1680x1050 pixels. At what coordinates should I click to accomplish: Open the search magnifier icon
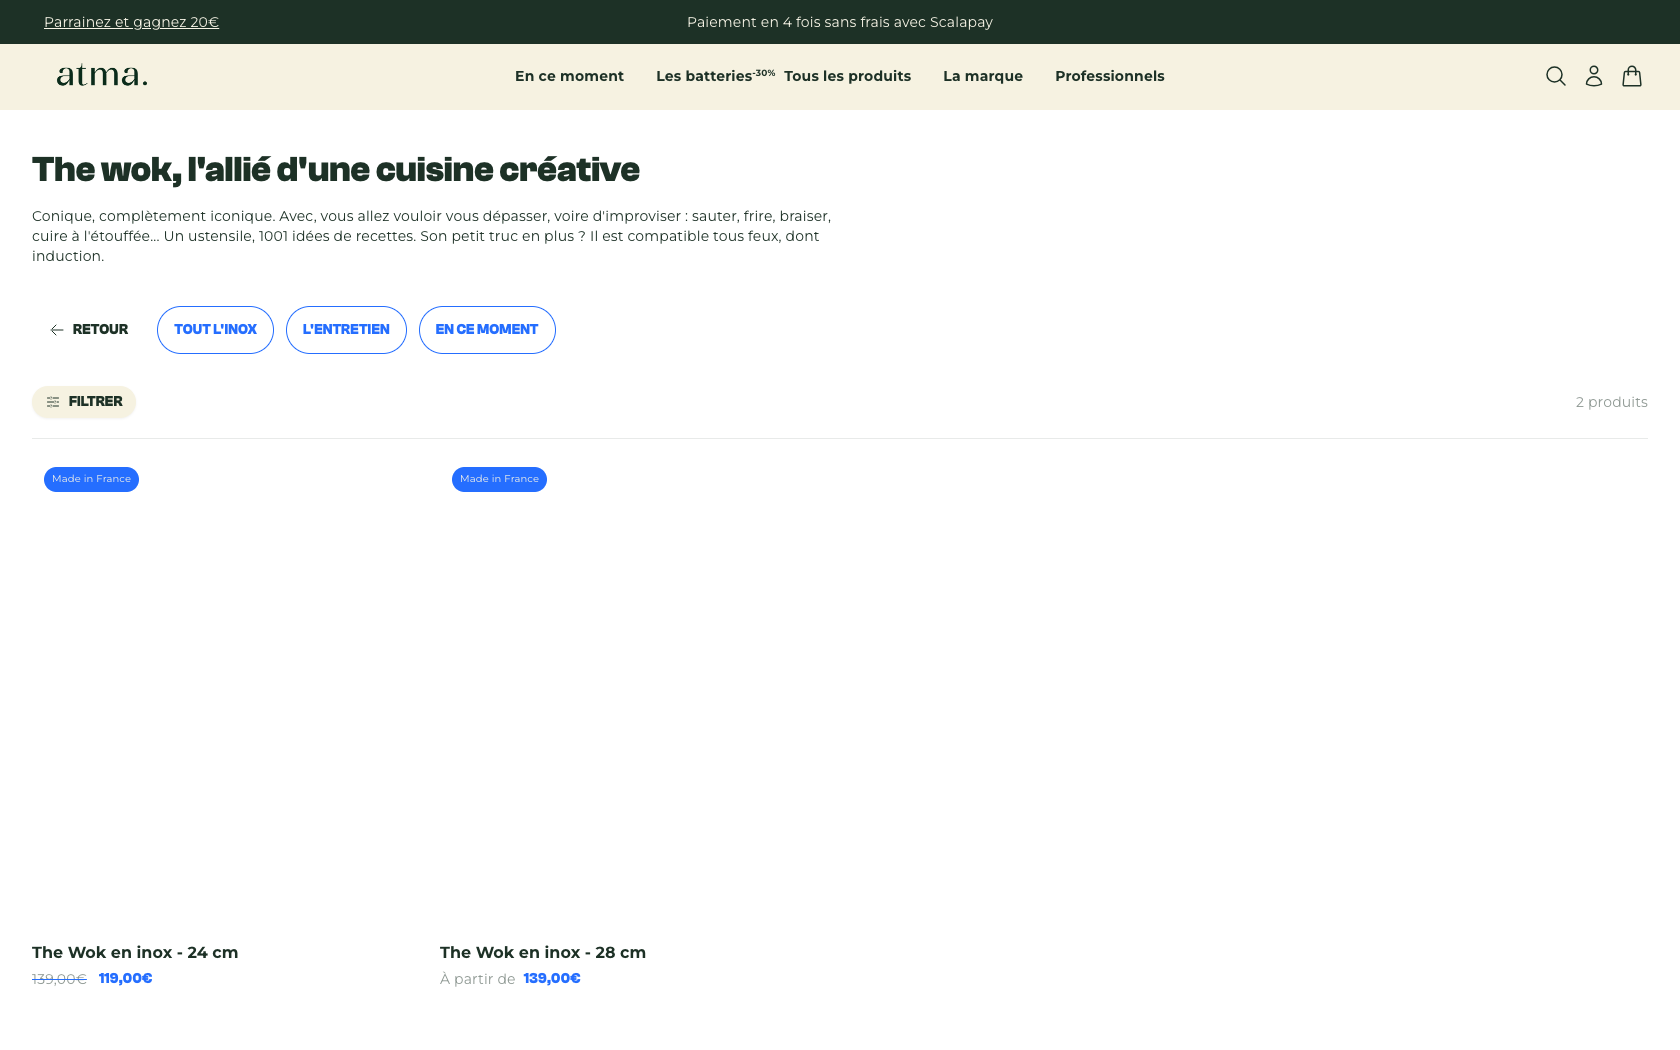pyautogui.click(x=1555, y=76)
